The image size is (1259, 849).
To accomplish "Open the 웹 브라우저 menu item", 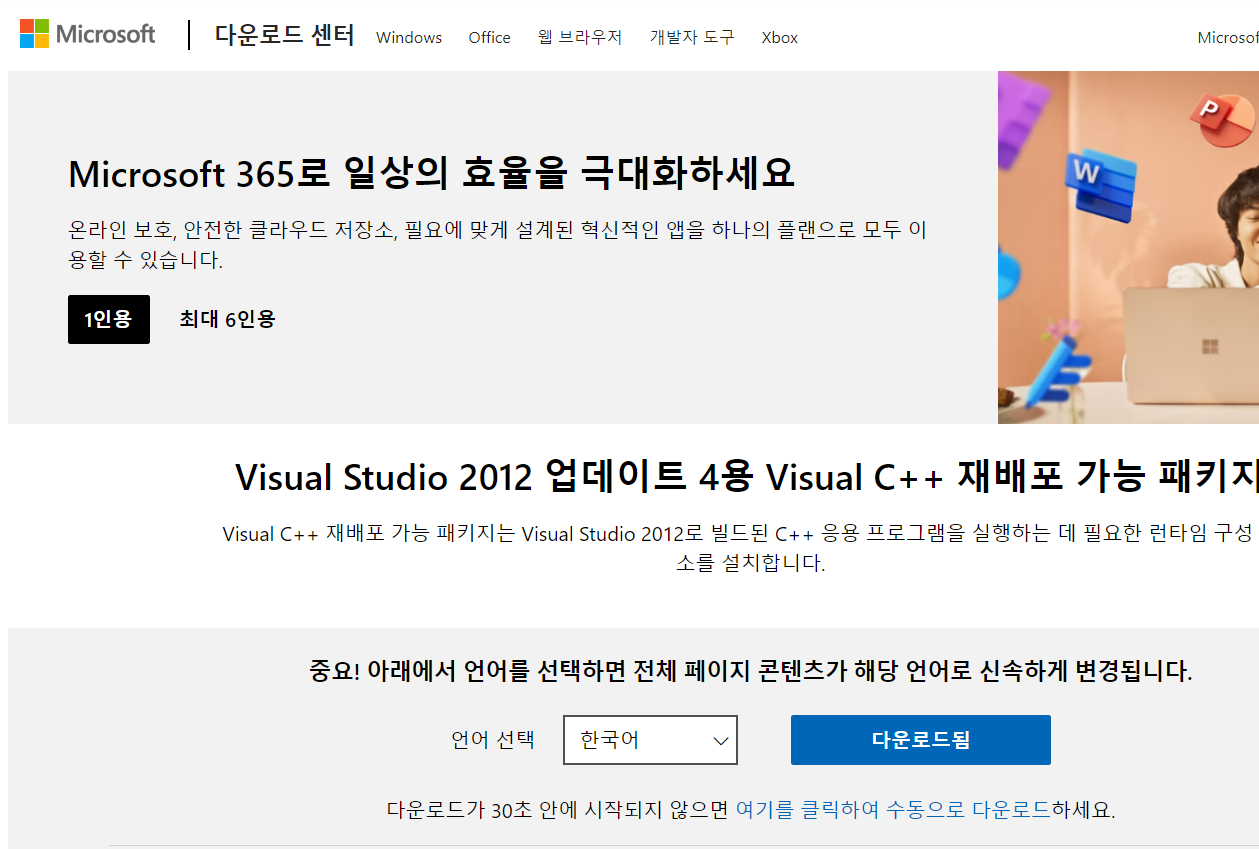I will [580, 38].
